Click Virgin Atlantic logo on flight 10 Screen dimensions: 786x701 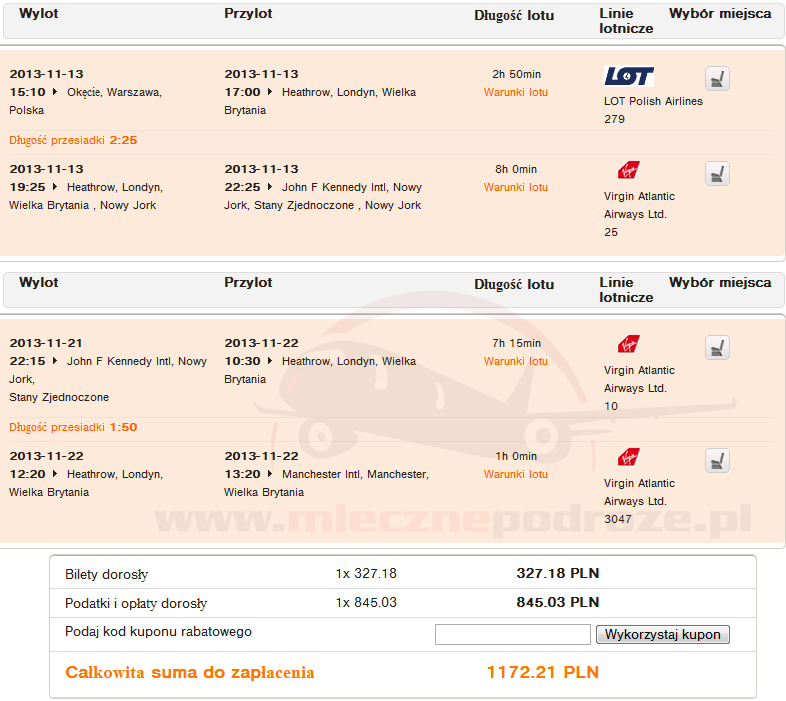tap(628, 344)
